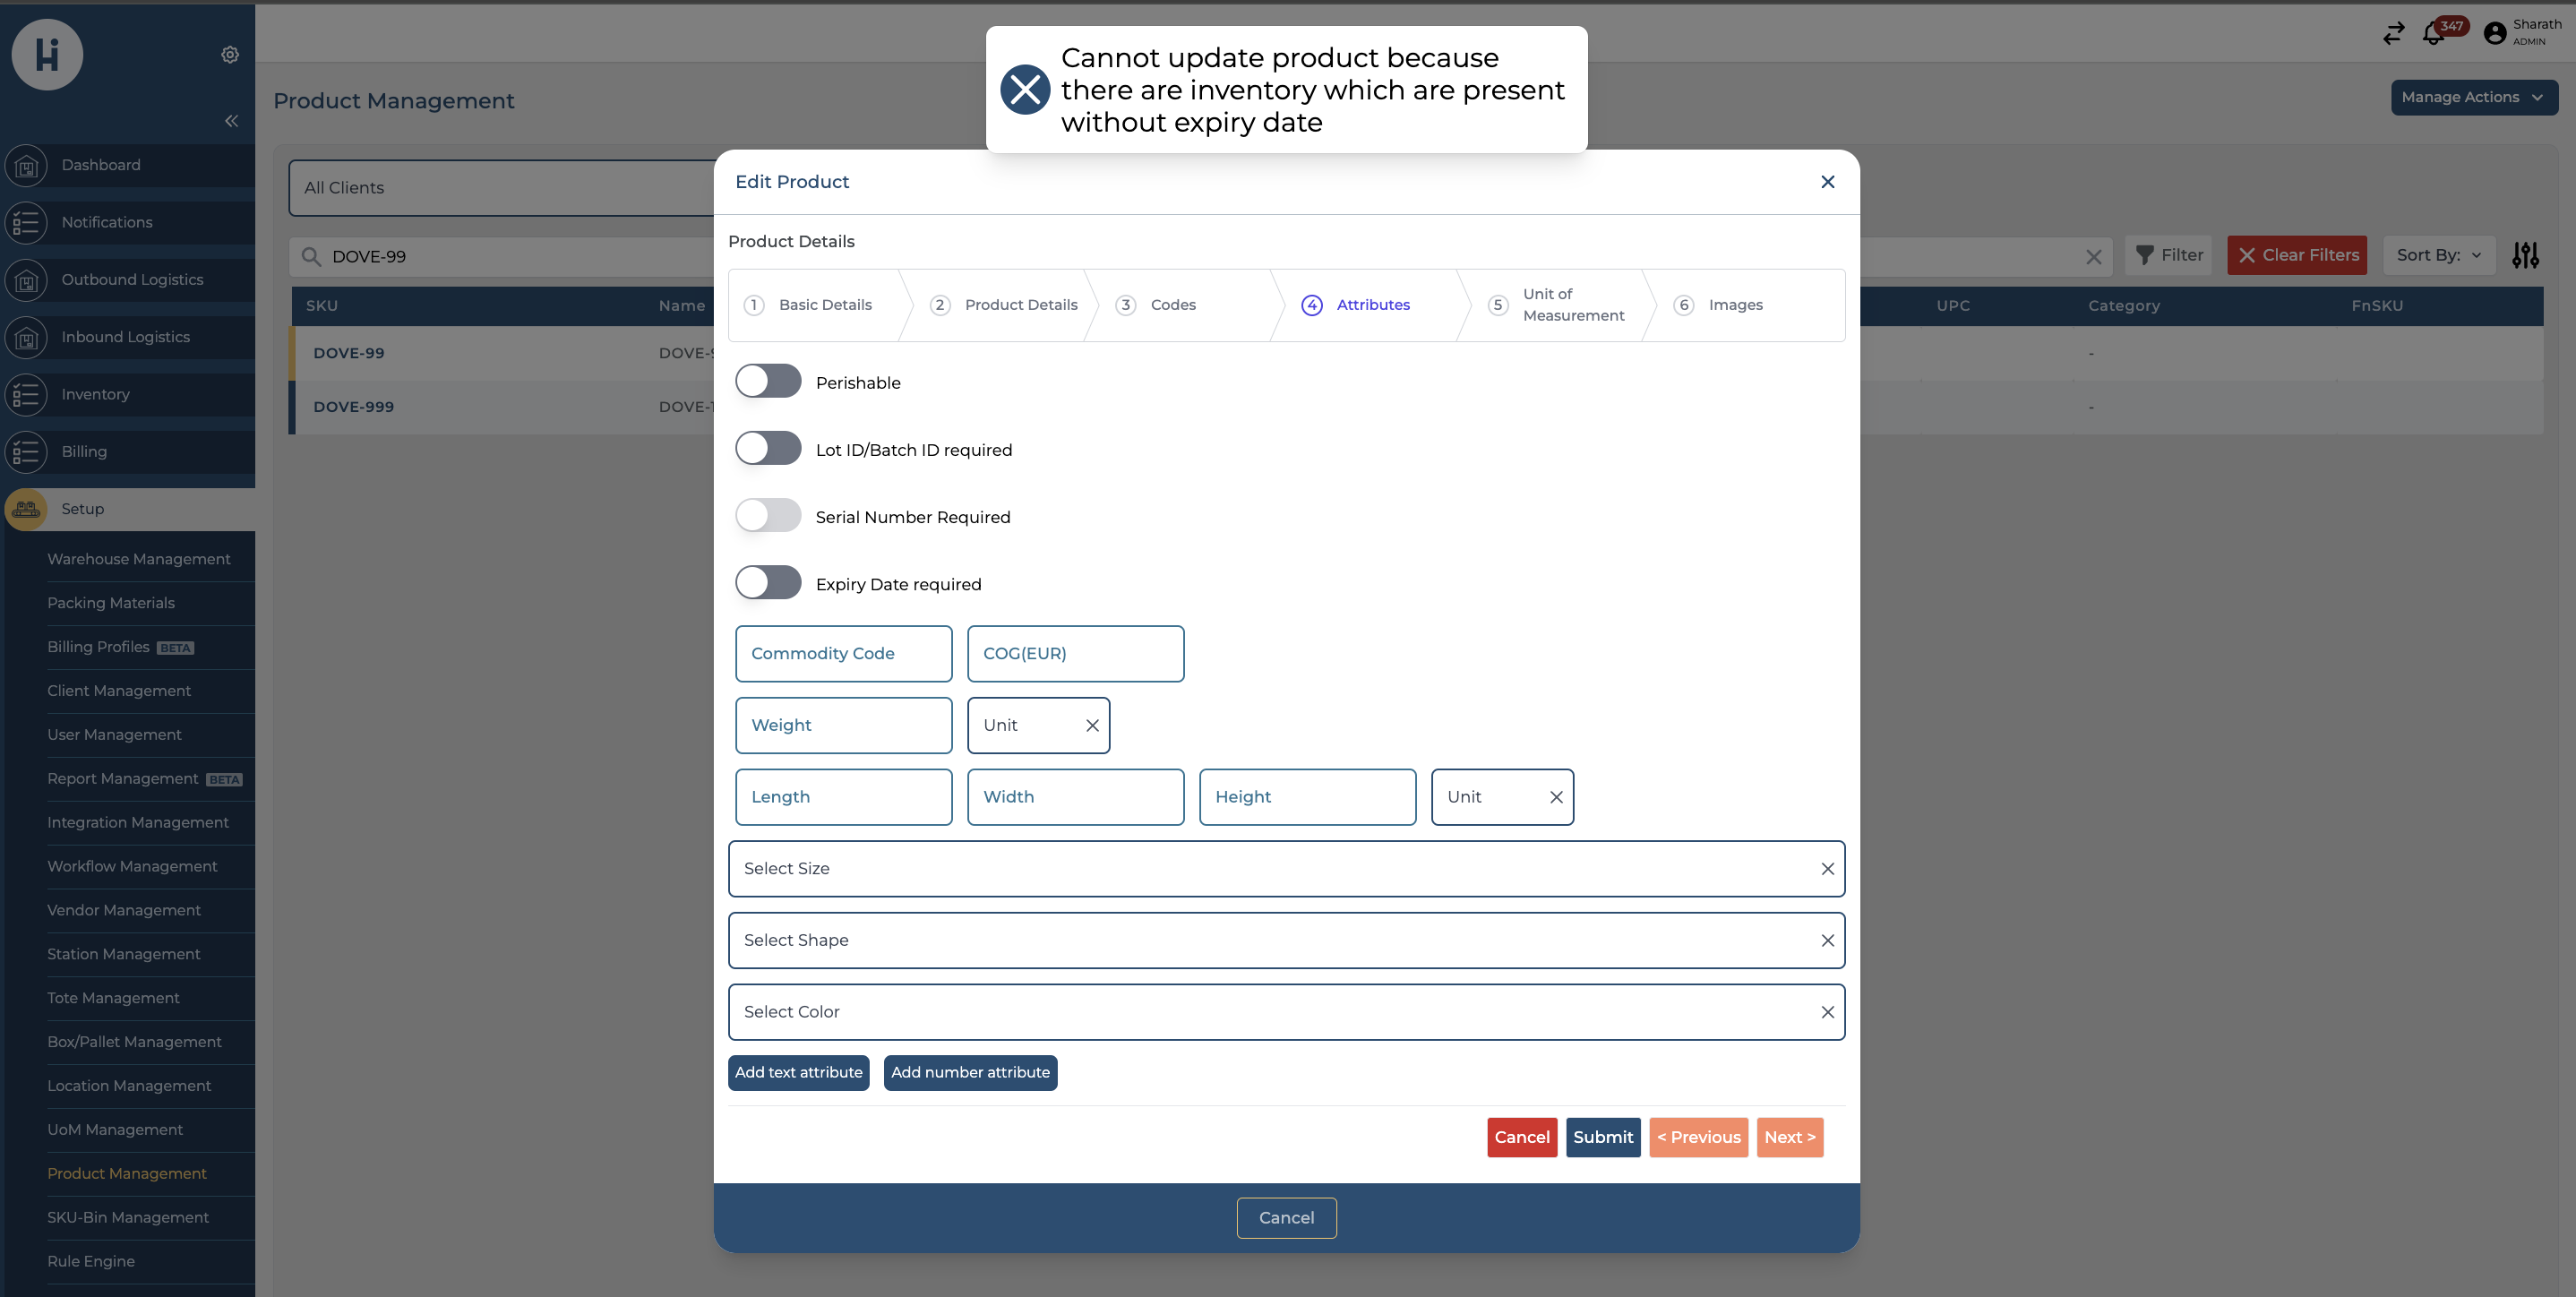Clear the DOVE-99 search field
Screen dimensions: 2576x1297
2093,257
